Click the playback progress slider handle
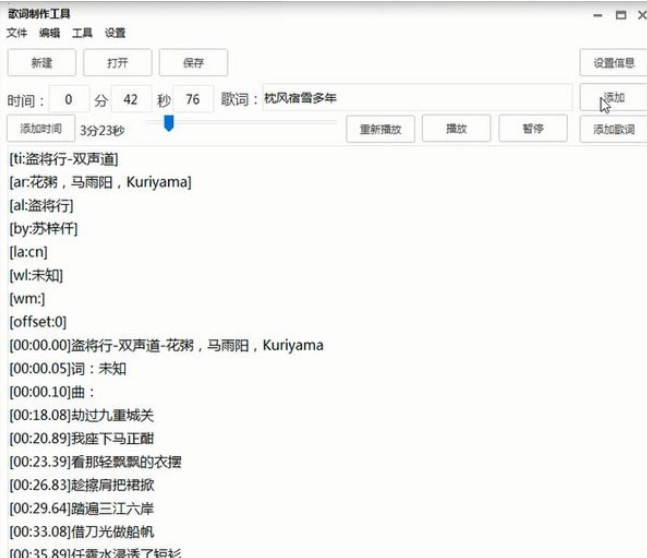The height and width of the screenshot is (558, 647). [169, 123]
